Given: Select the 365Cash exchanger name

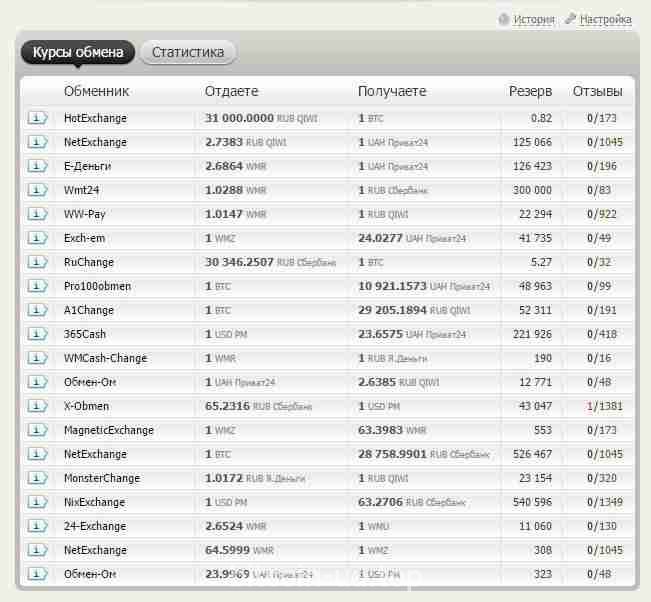Looking at the screenshot, I should coord(85,334).
